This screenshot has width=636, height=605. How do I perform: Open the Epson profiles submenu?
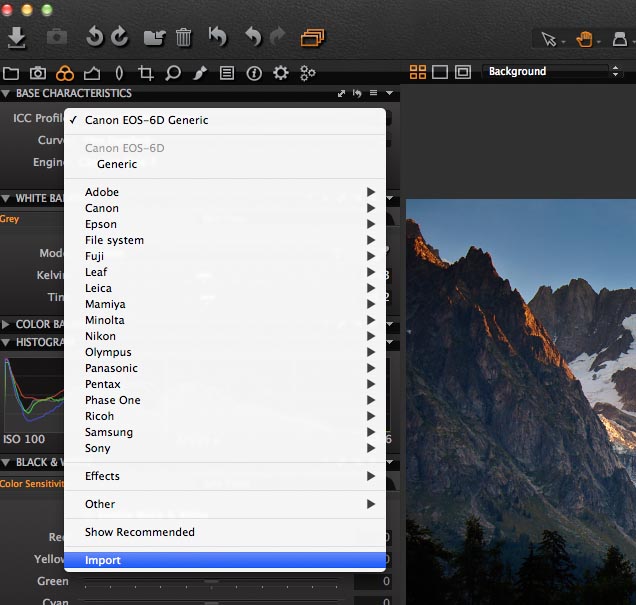click(x=225, y=224)
